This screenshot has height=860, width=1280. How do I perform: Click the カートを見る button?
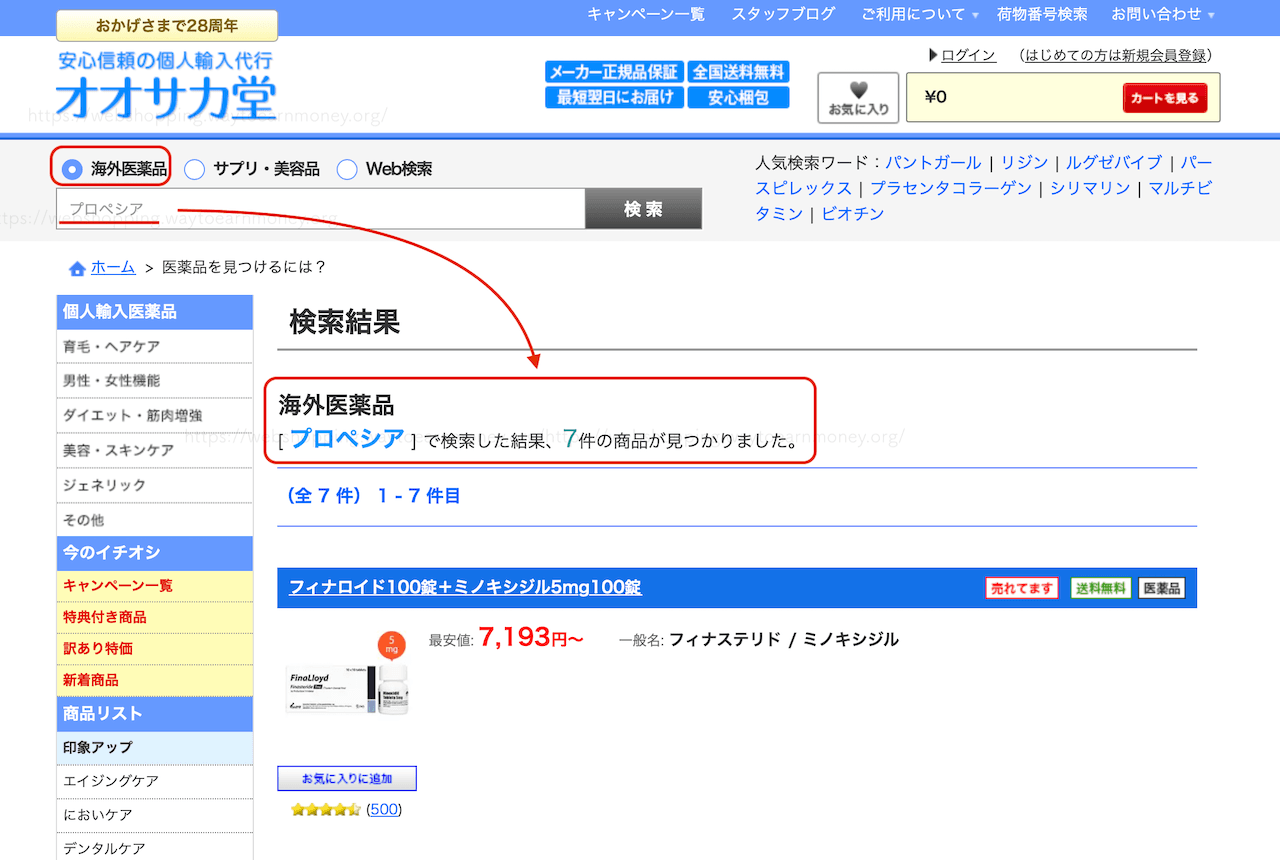[1166, 98]
